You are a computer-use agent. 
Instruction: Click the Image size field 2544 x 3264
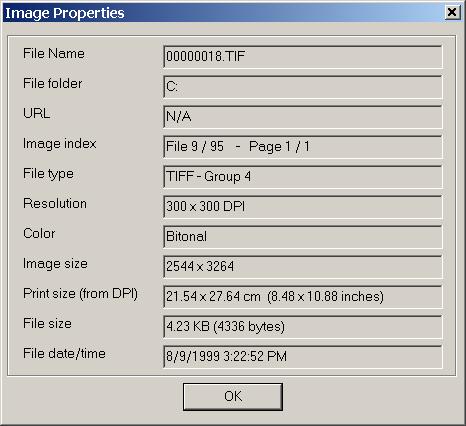(x=303, y=267)
